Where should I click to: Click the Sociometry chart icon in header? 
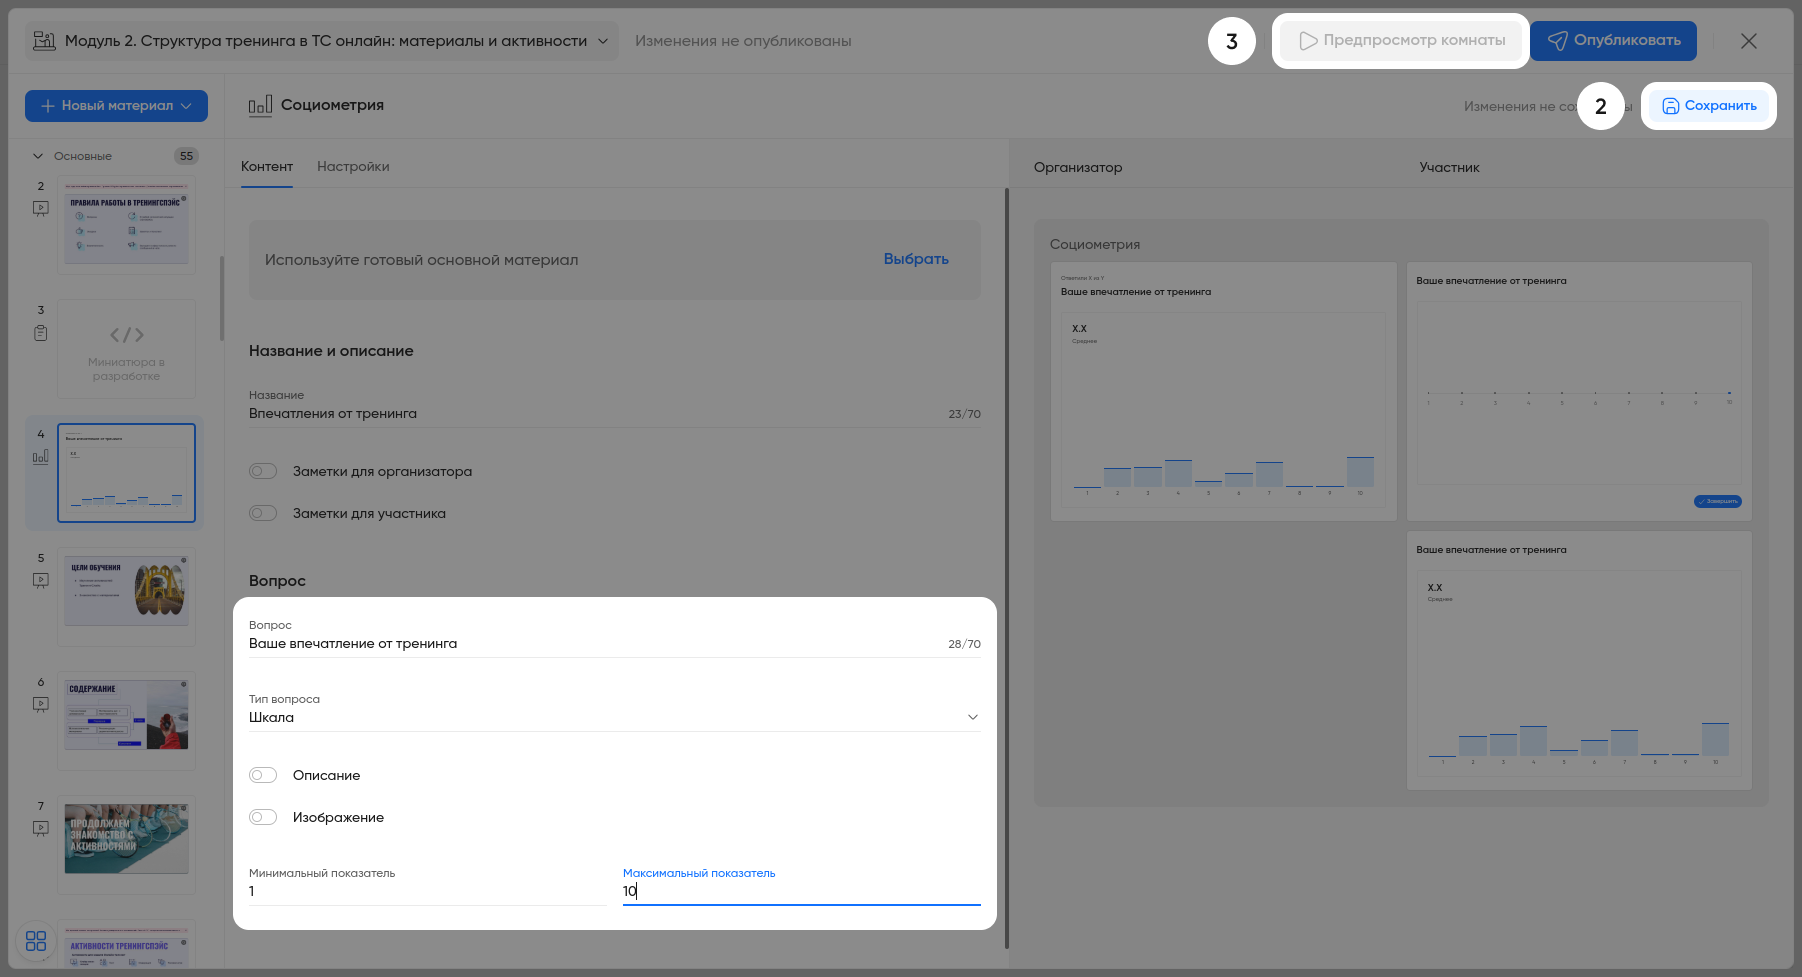(260, 105)
